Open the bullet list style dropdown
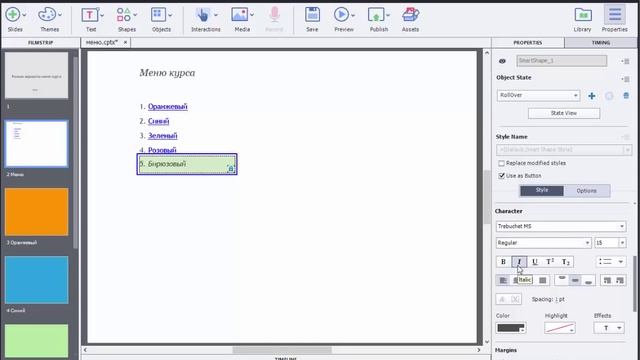 (611, 262)
